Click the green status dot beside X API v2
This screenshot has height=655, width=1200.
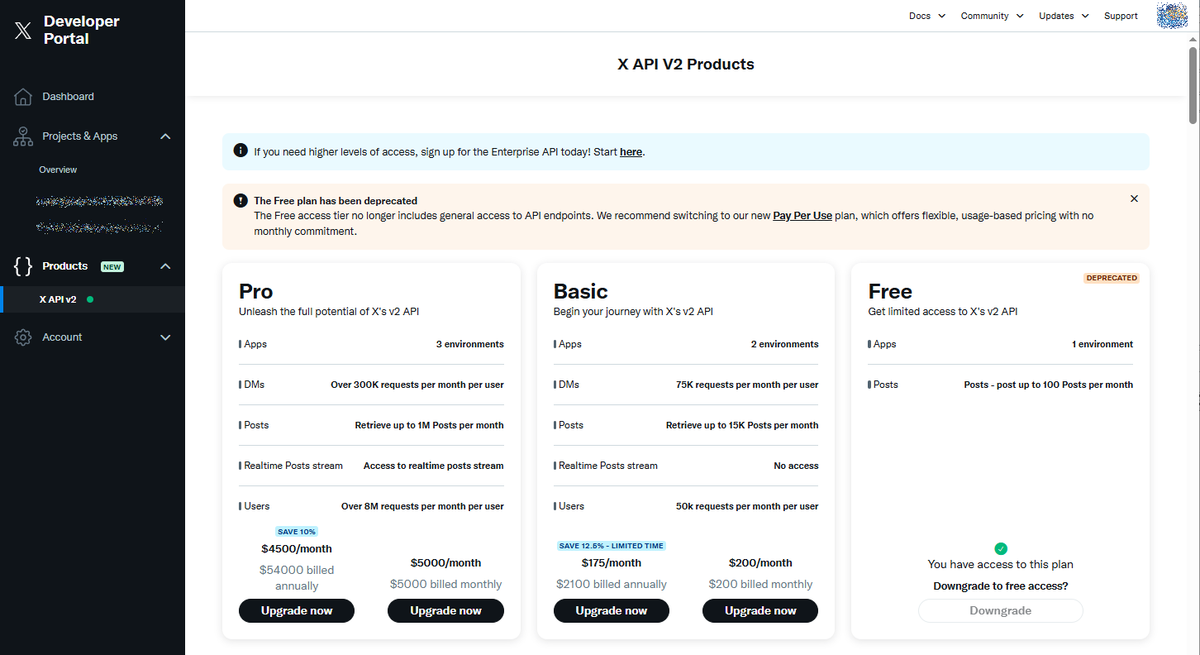[x=90, y=299]
